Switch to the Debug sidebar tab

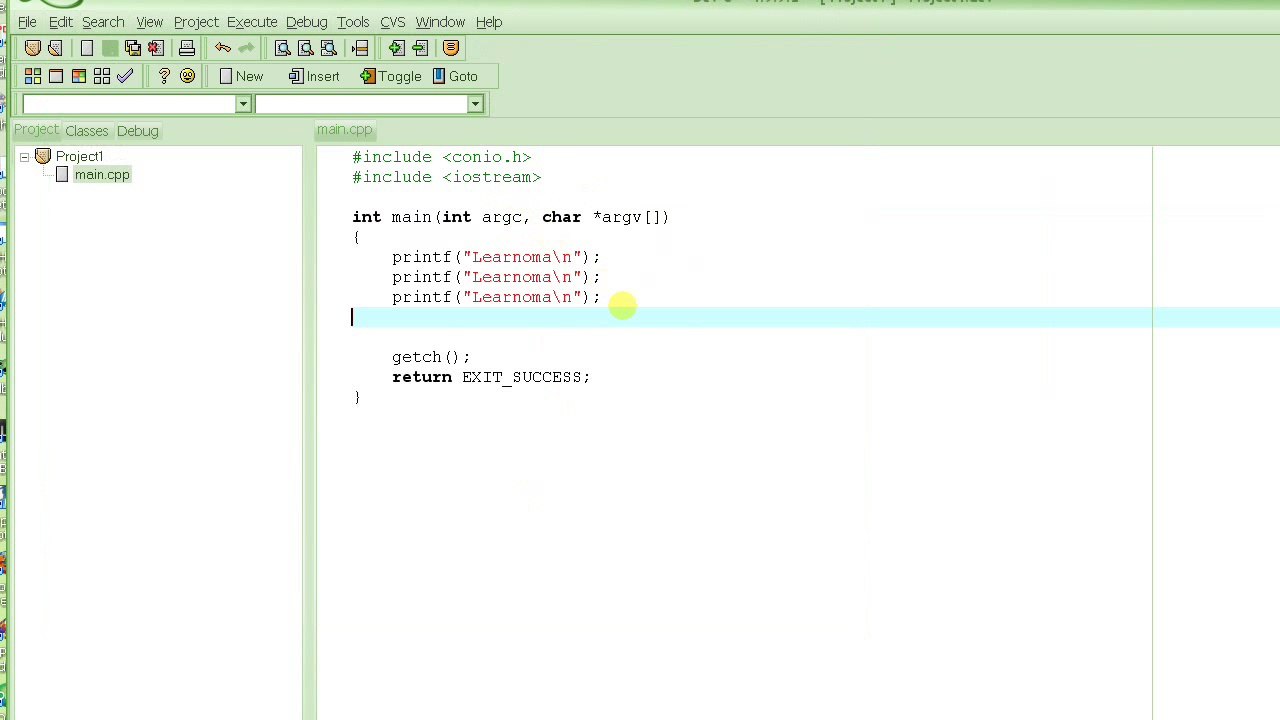tap(138, 131)
